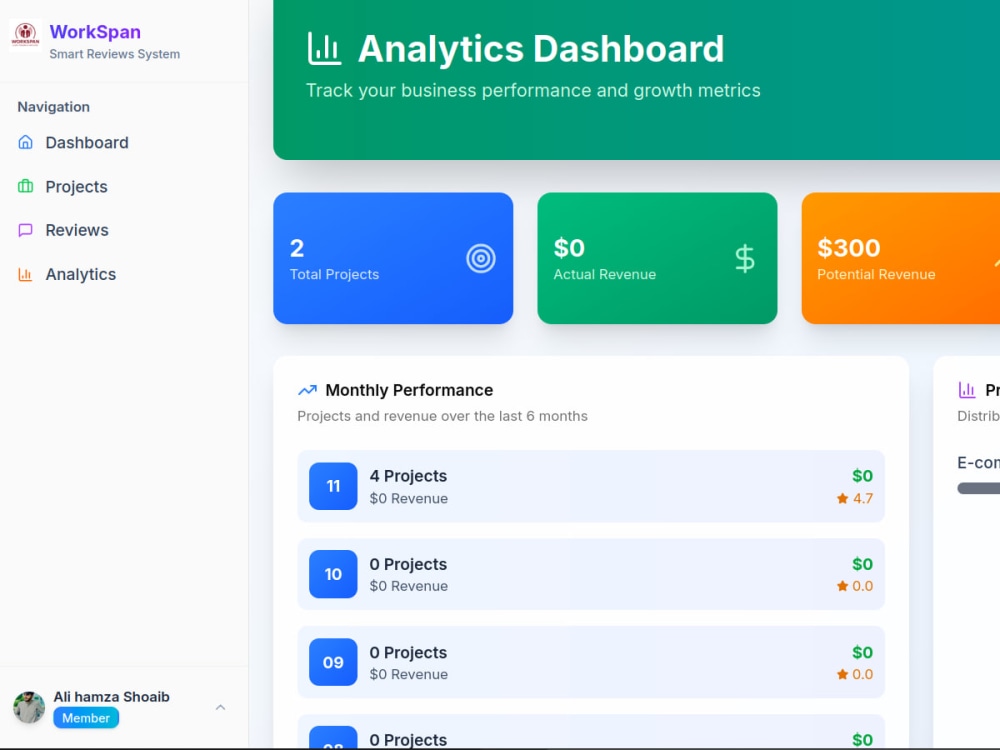Screen dimensions: 1000x750
Task: Click the WorkSpan brand title
Action: 95,32
